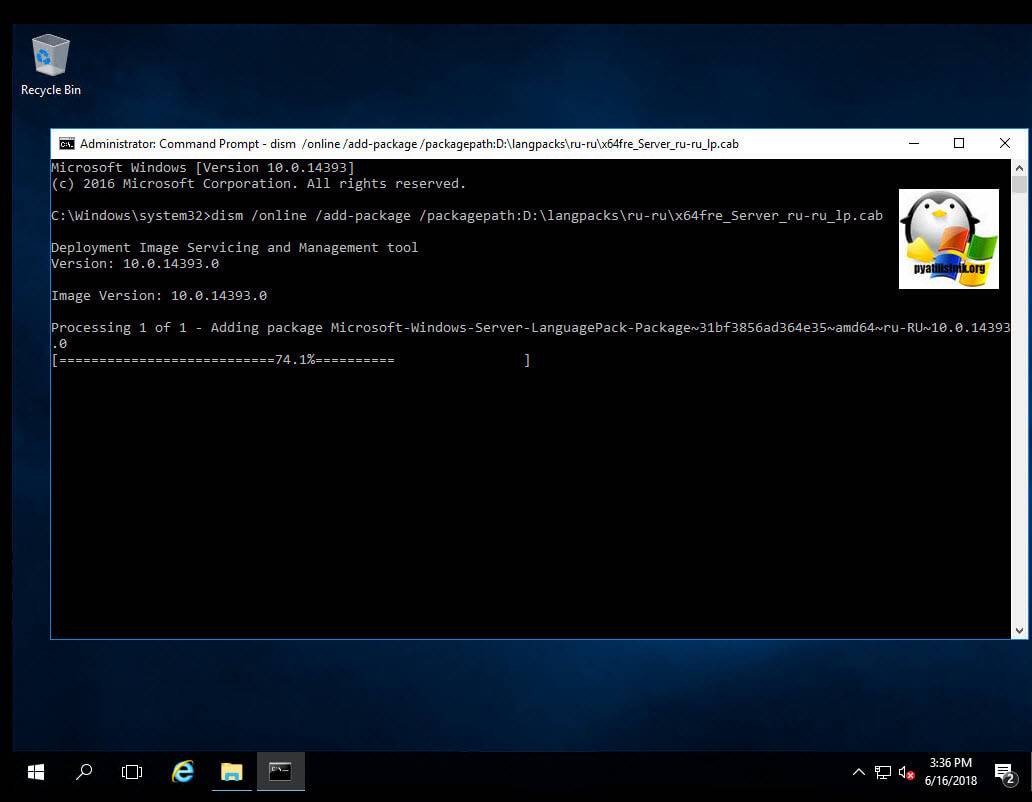Click the muted volume tray icon
The image size is (1032, 802).
pos(906,773)
